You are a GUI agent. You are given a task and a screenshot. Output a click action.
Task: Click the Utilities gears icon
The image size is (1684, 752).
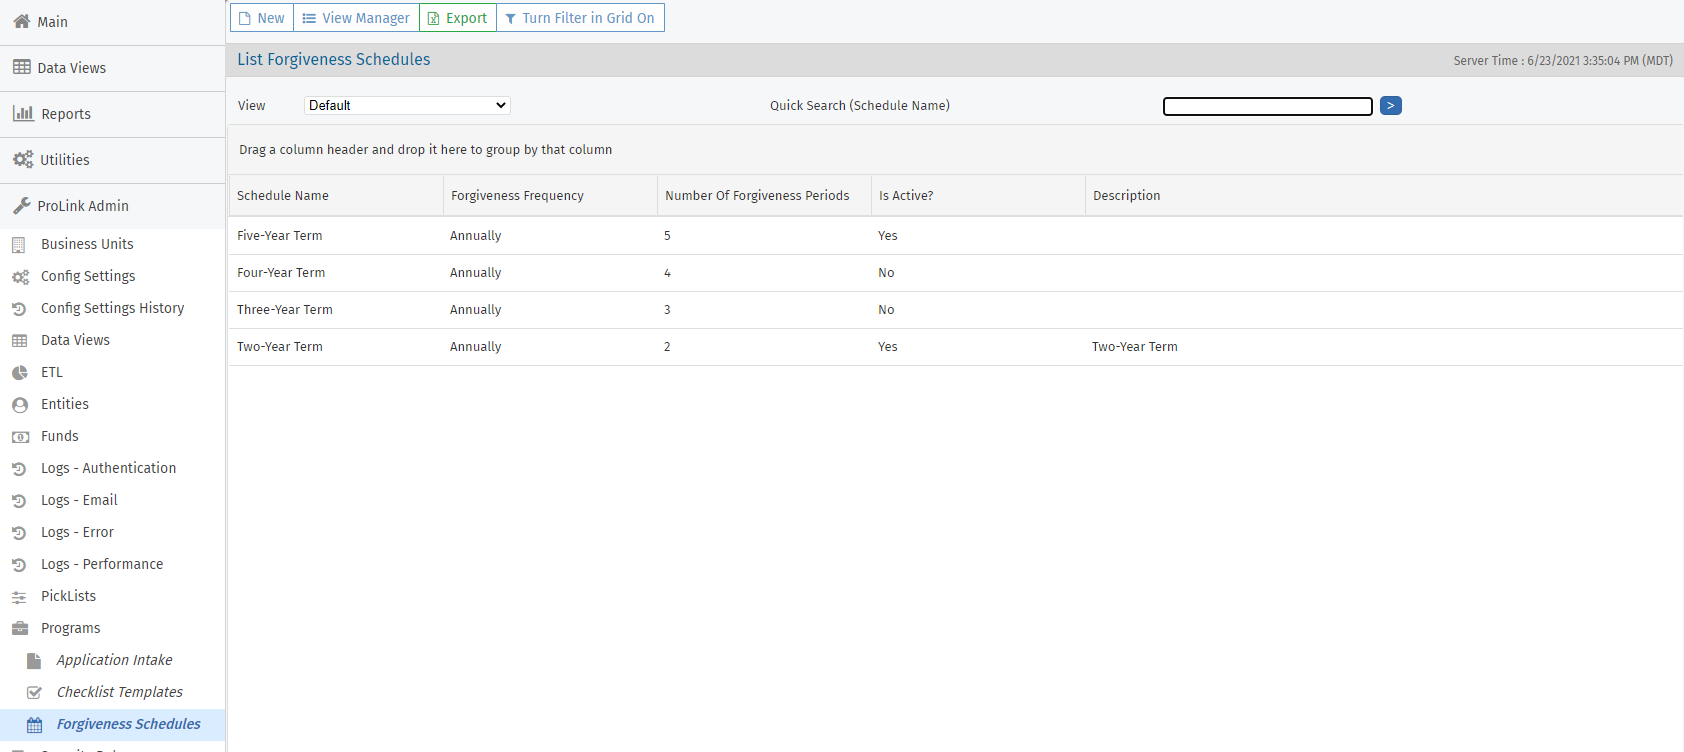pyautogui.click(x=22, y=160)
